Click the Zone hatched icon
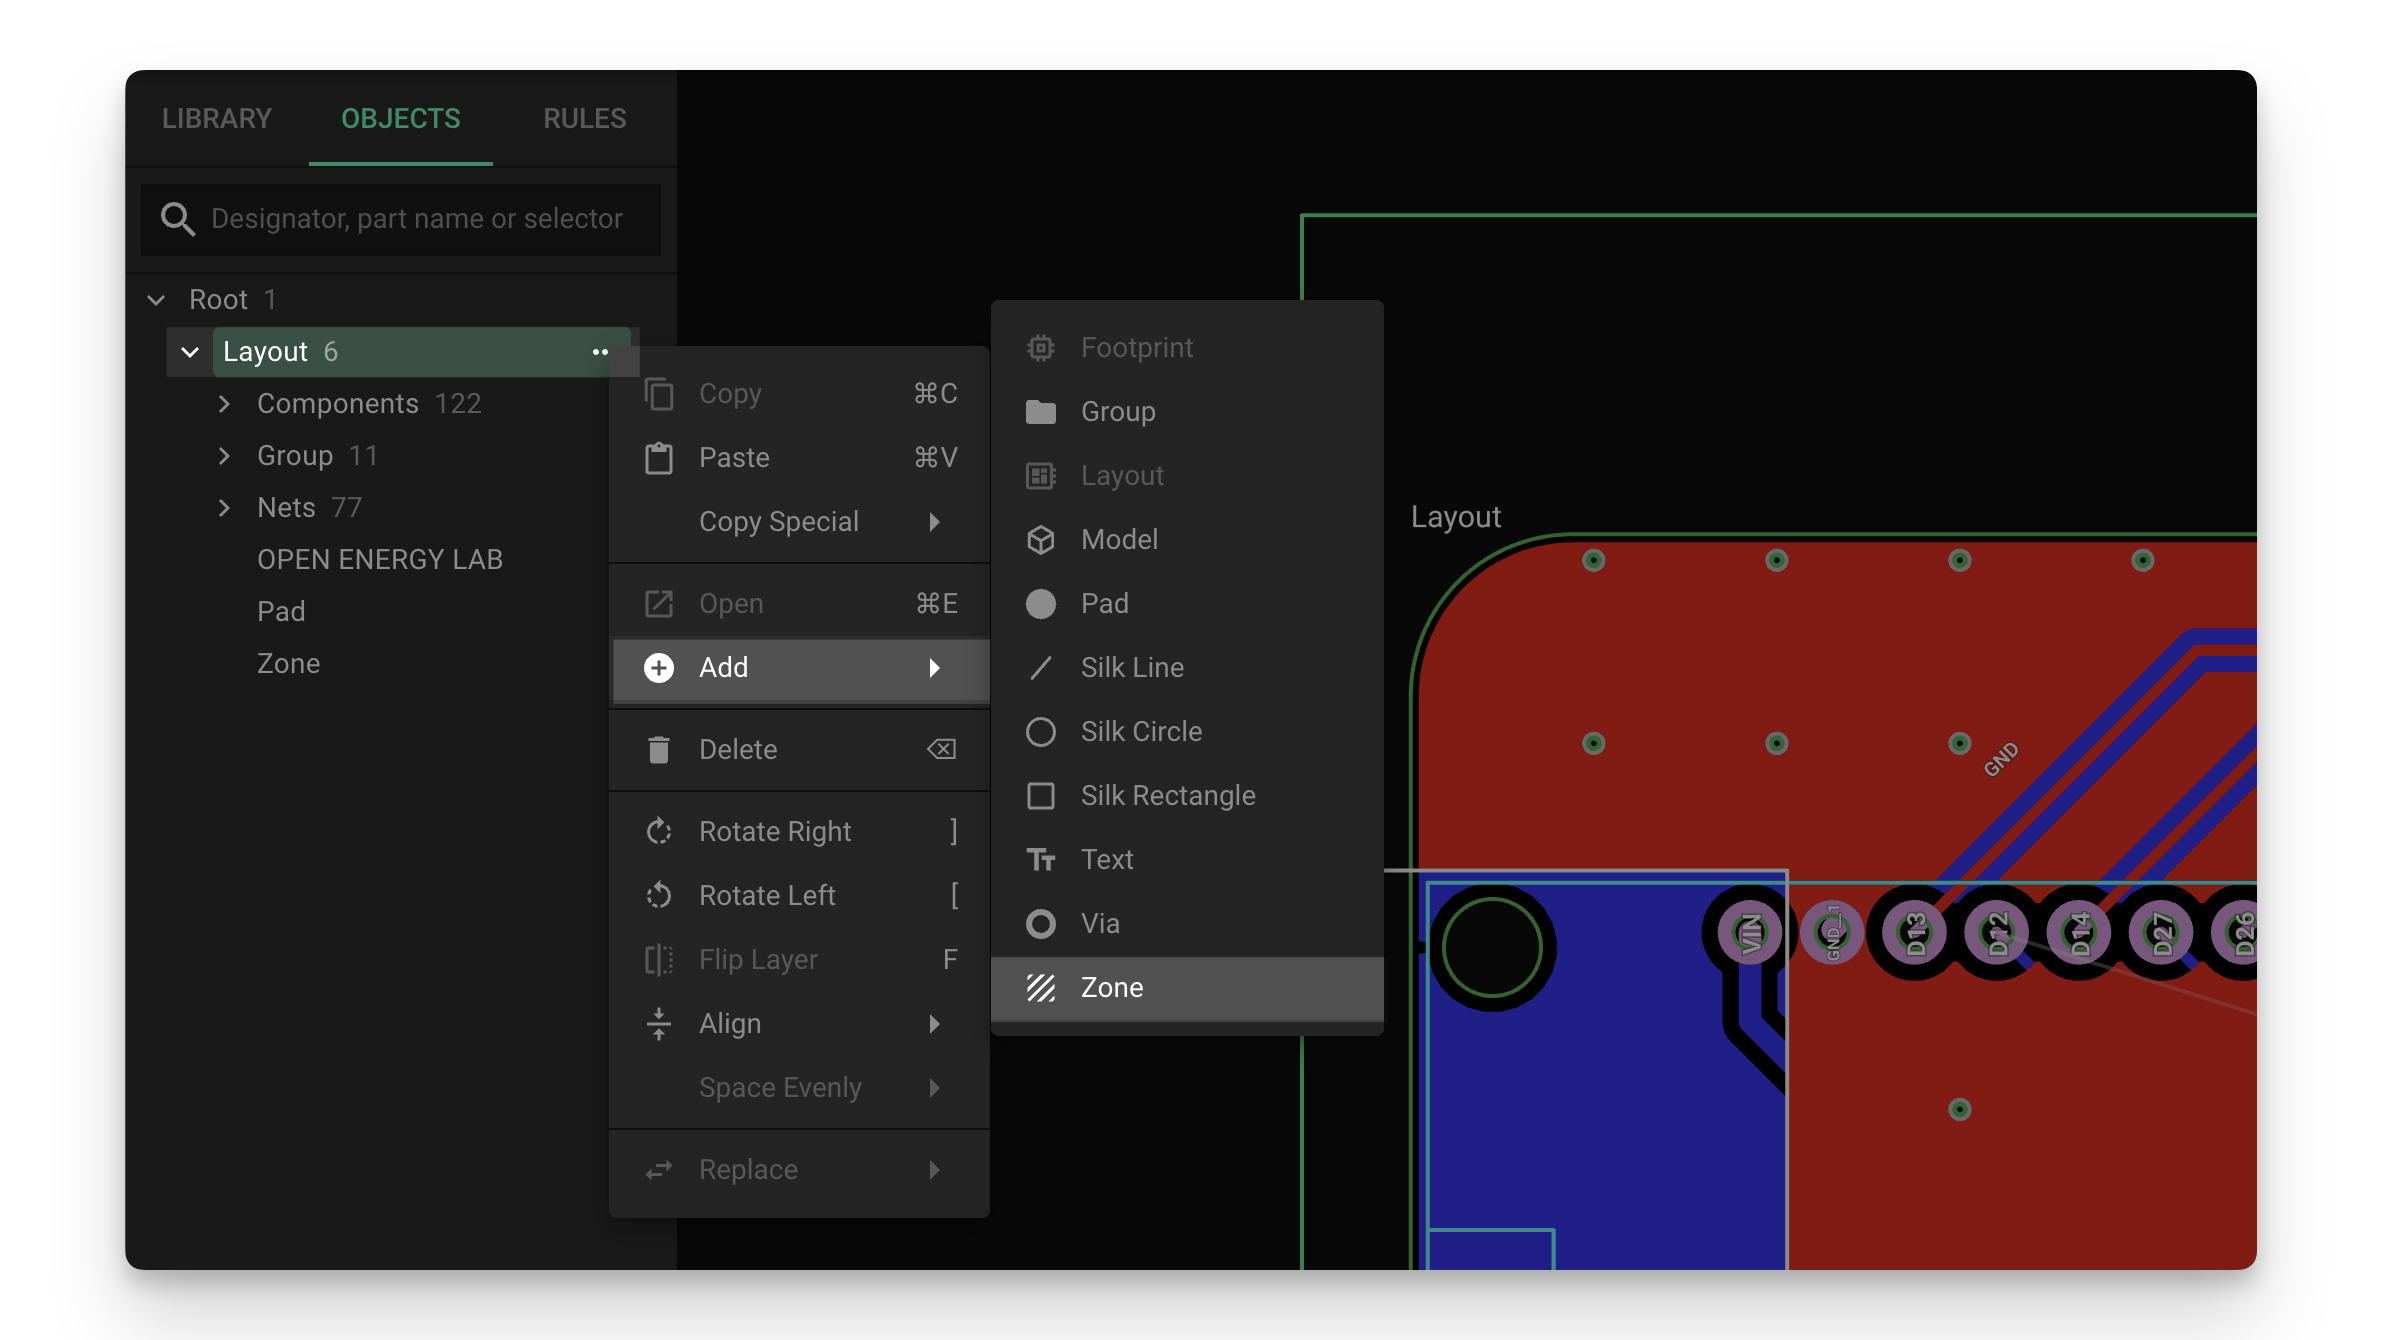 (1041, 988)
